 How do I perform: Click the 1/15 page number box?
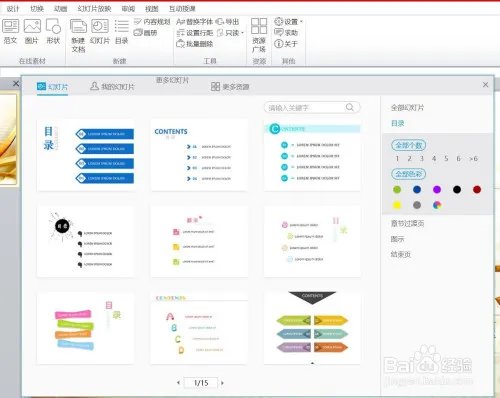coord(201,383)
